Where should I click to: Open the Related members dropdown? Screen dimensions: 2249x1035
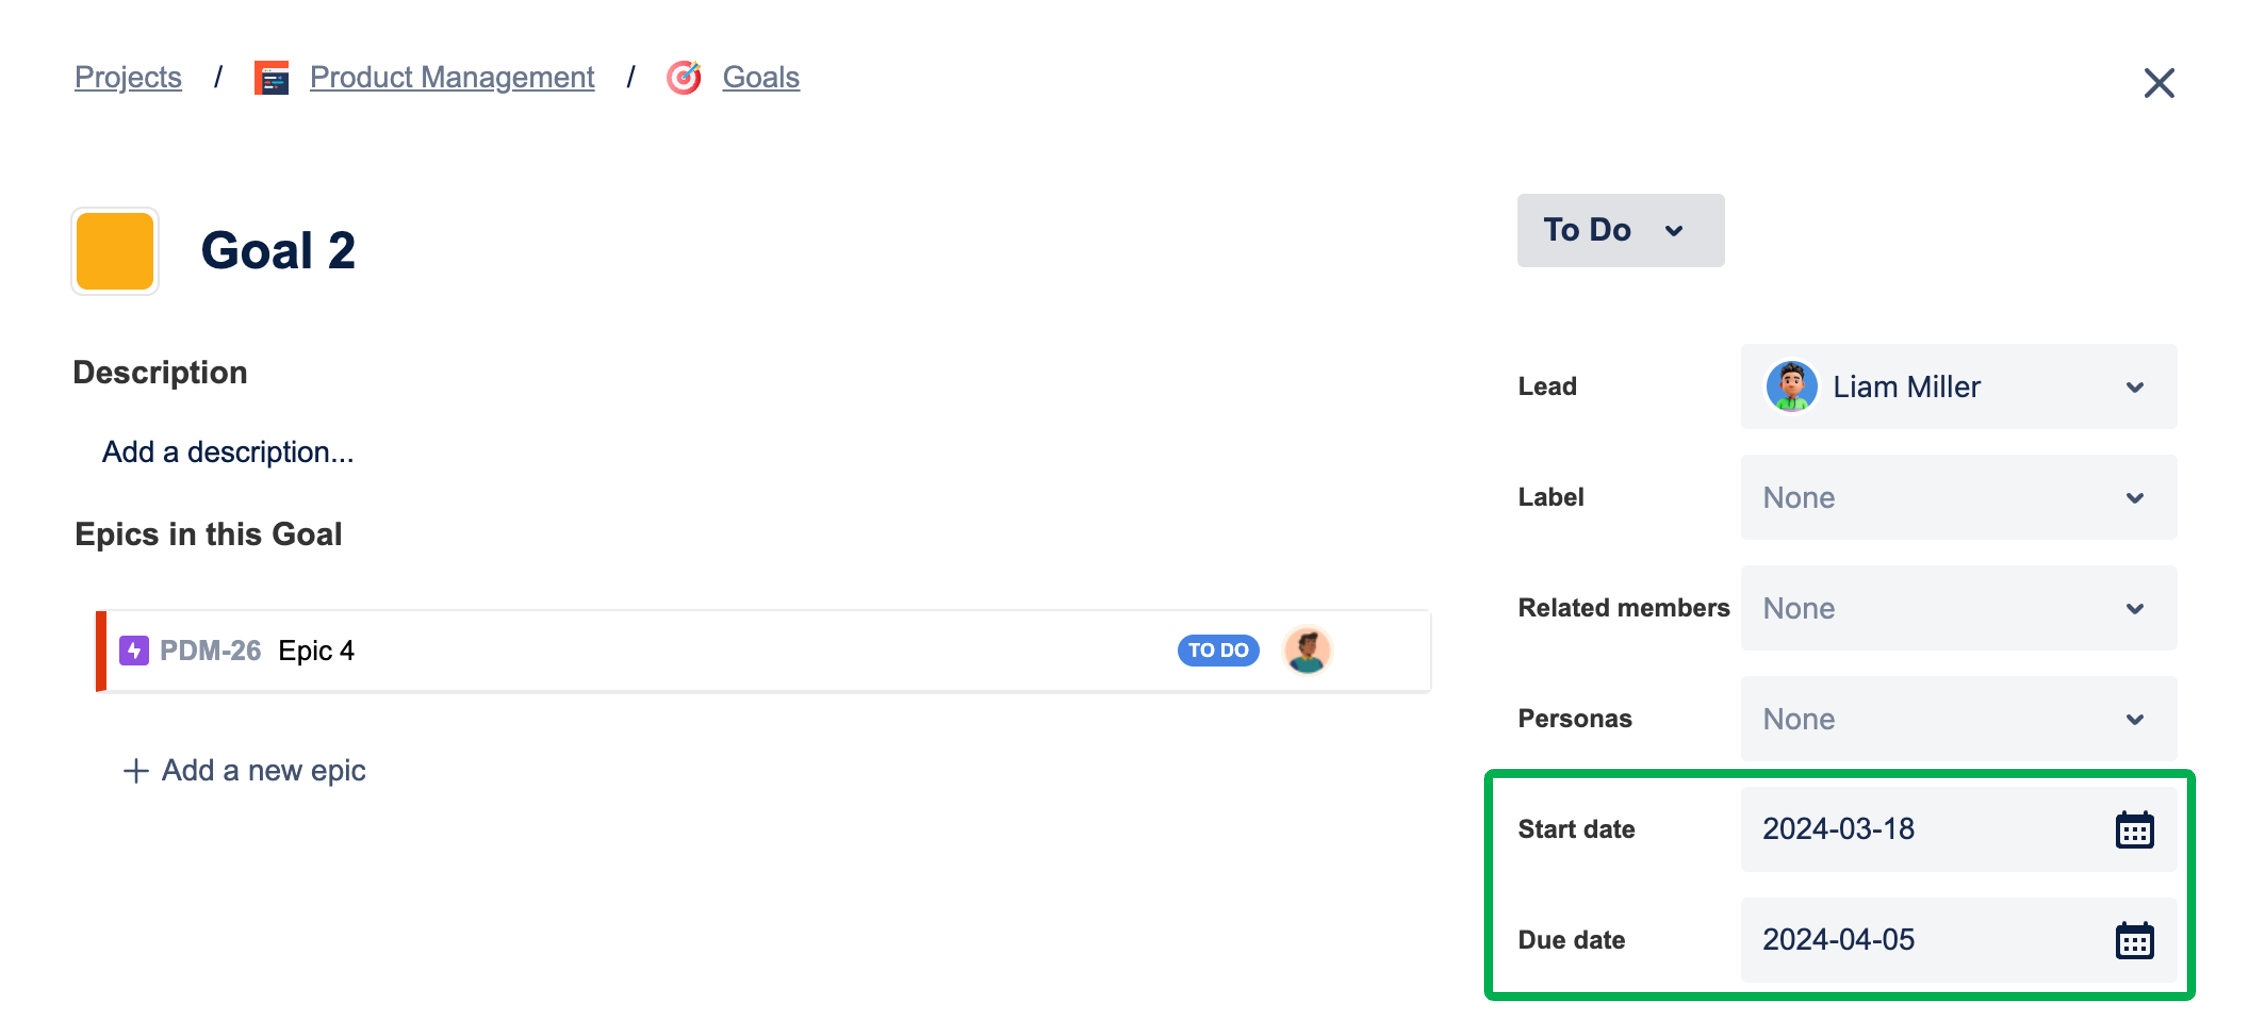(1958, 609)
